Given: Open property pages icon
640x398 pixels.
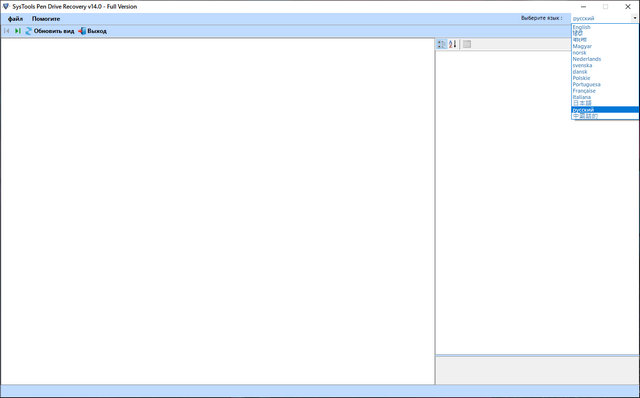Looking at the screenshot, I should tap(467, 44).
